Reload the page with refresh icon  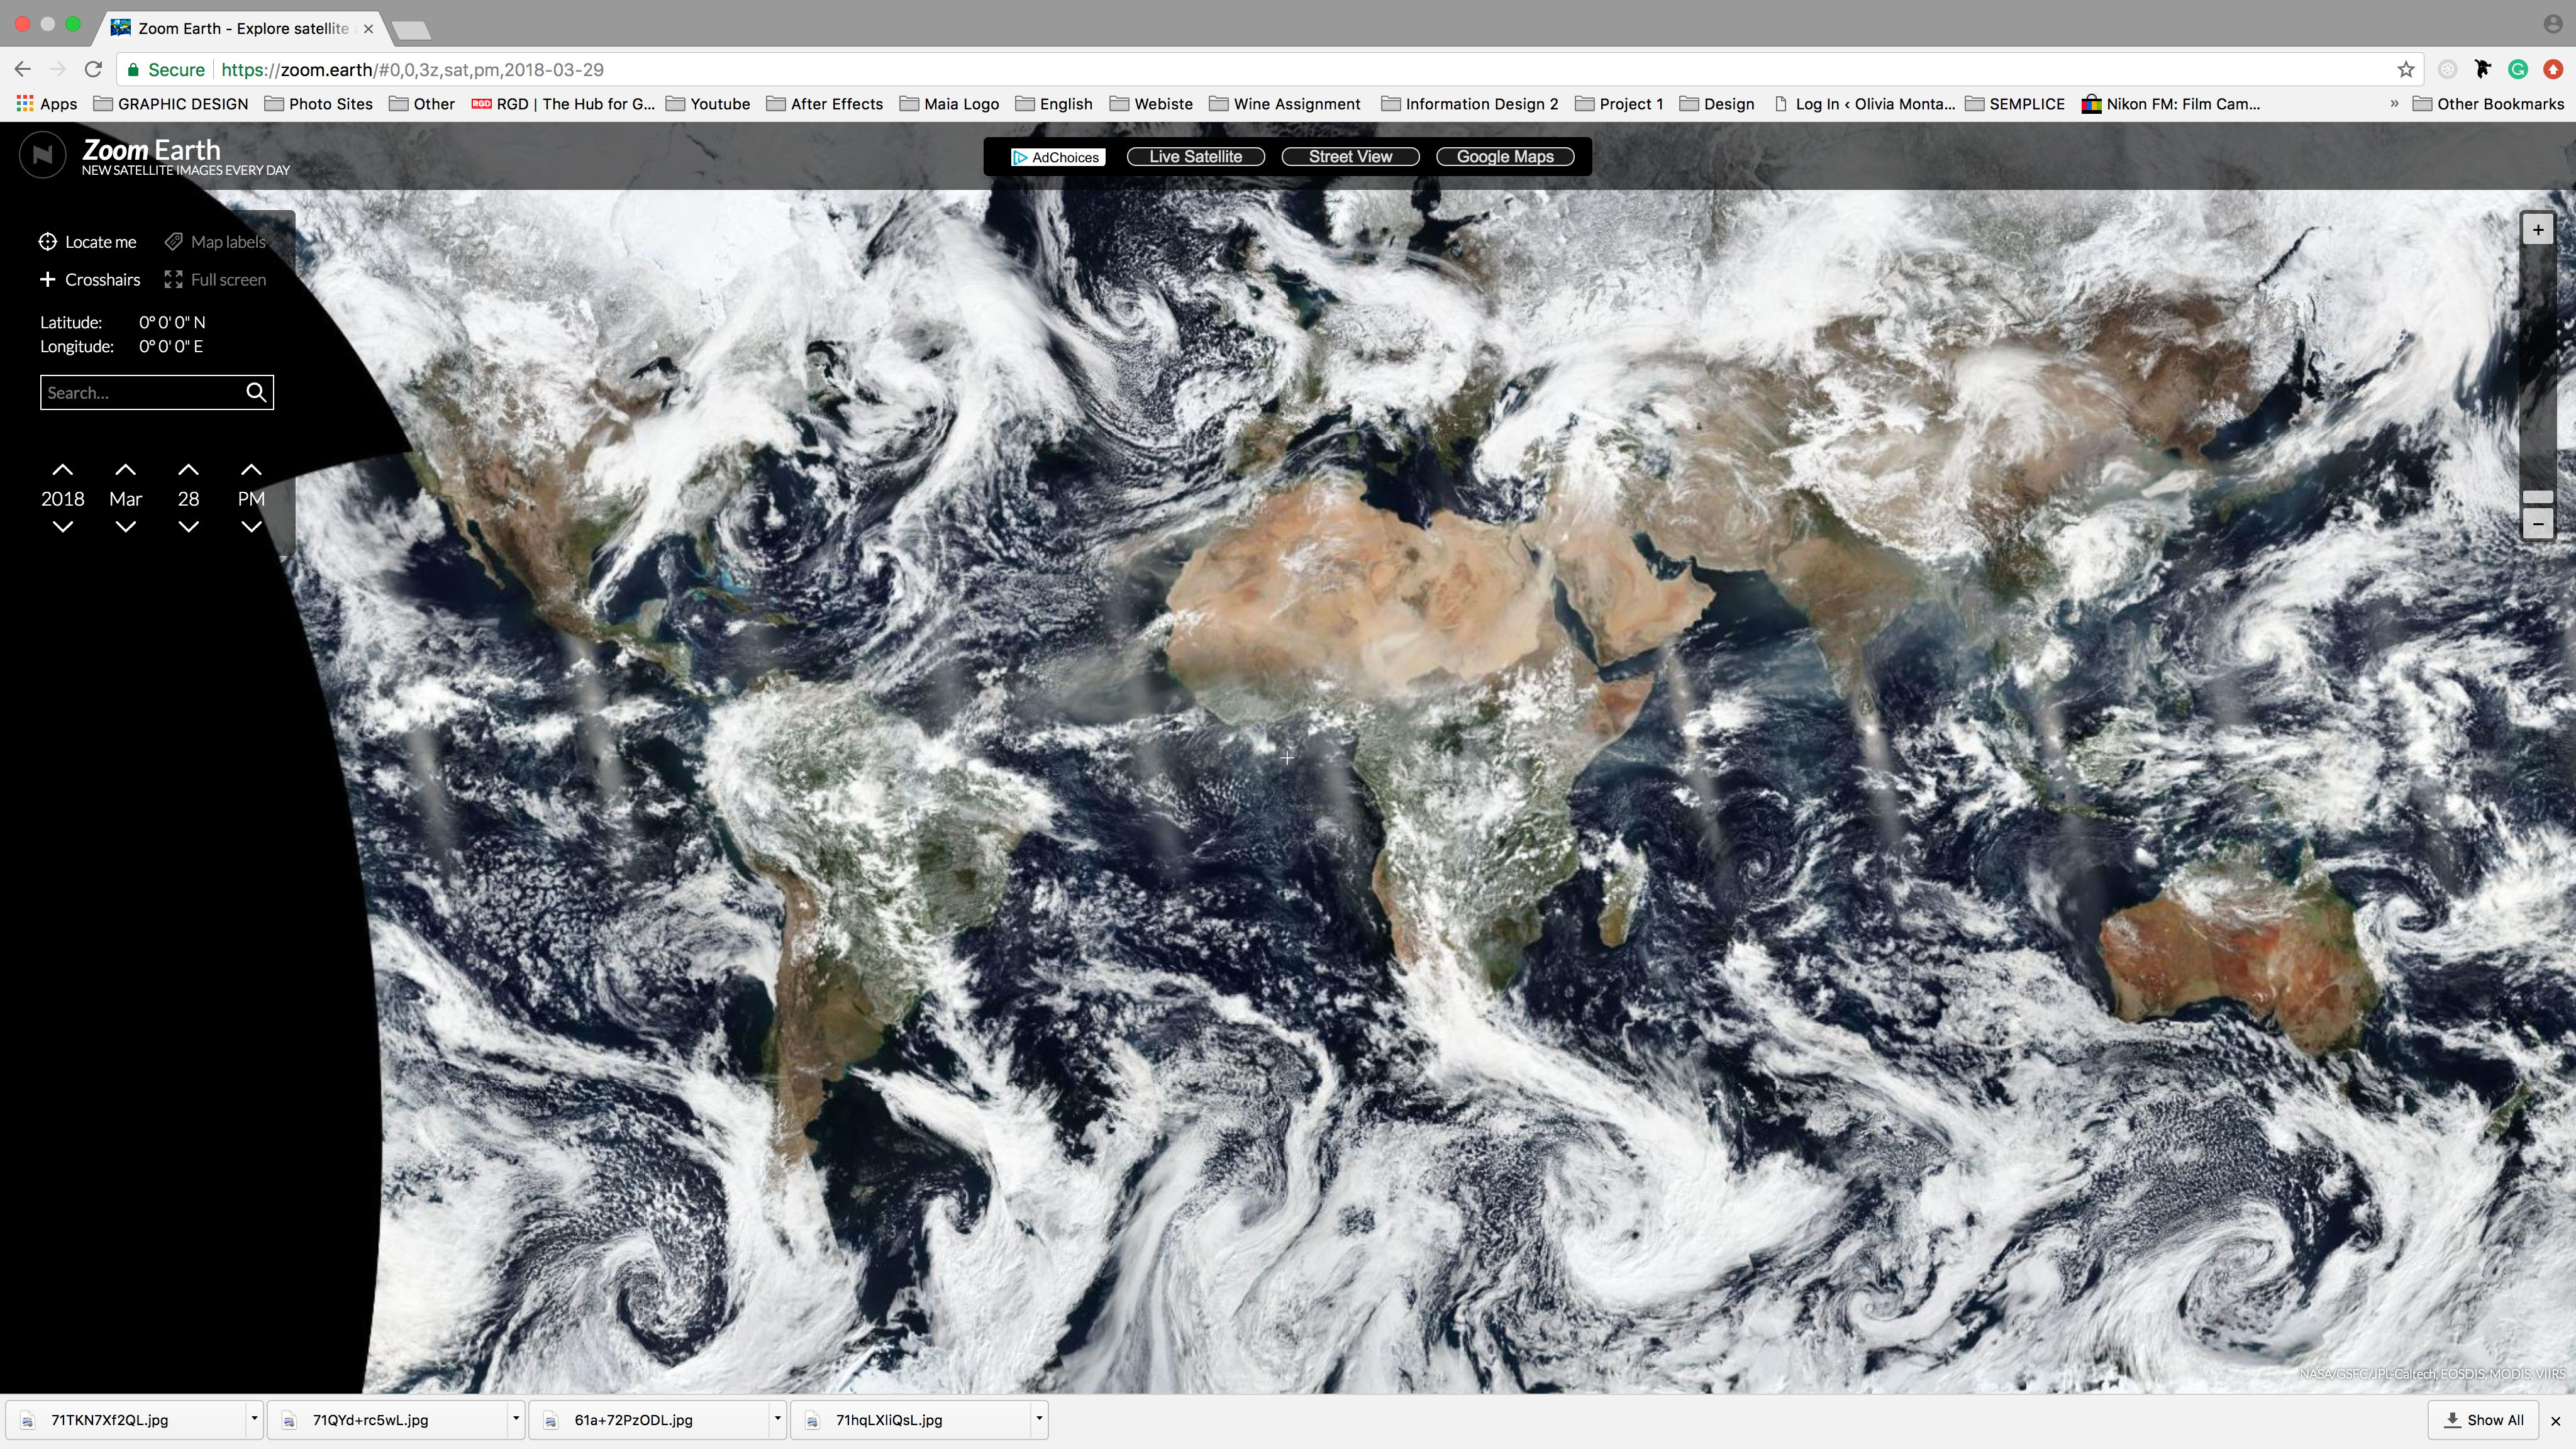click(x=93, y=69)
